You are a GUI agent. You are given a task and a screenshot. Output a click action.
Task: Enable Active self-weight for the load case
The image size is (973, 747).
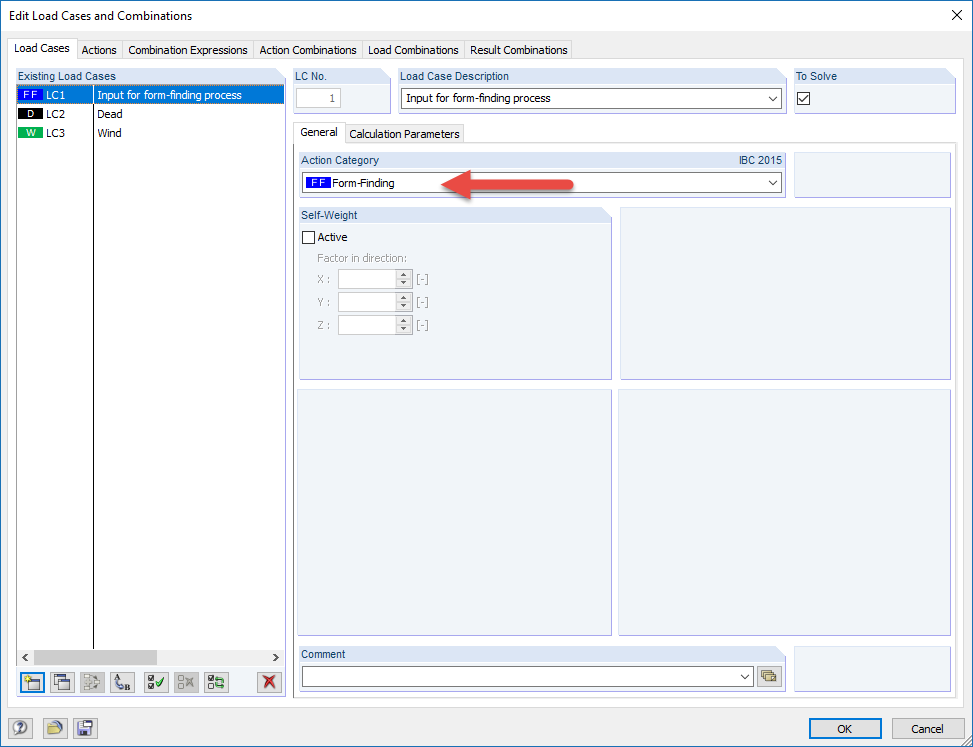pos(309,237)
